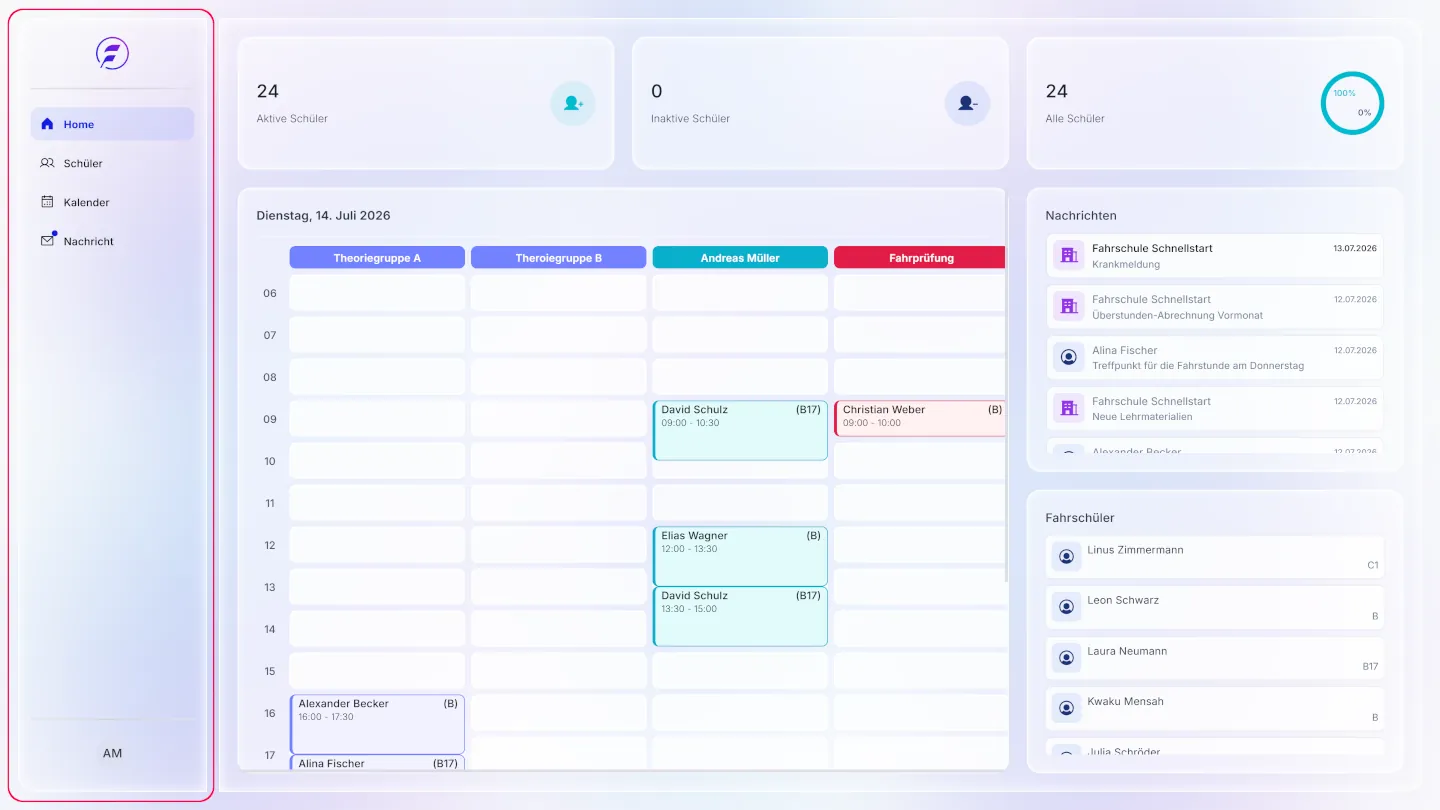Click the B17 class label for Laura Neumann

coord(1370,666)
